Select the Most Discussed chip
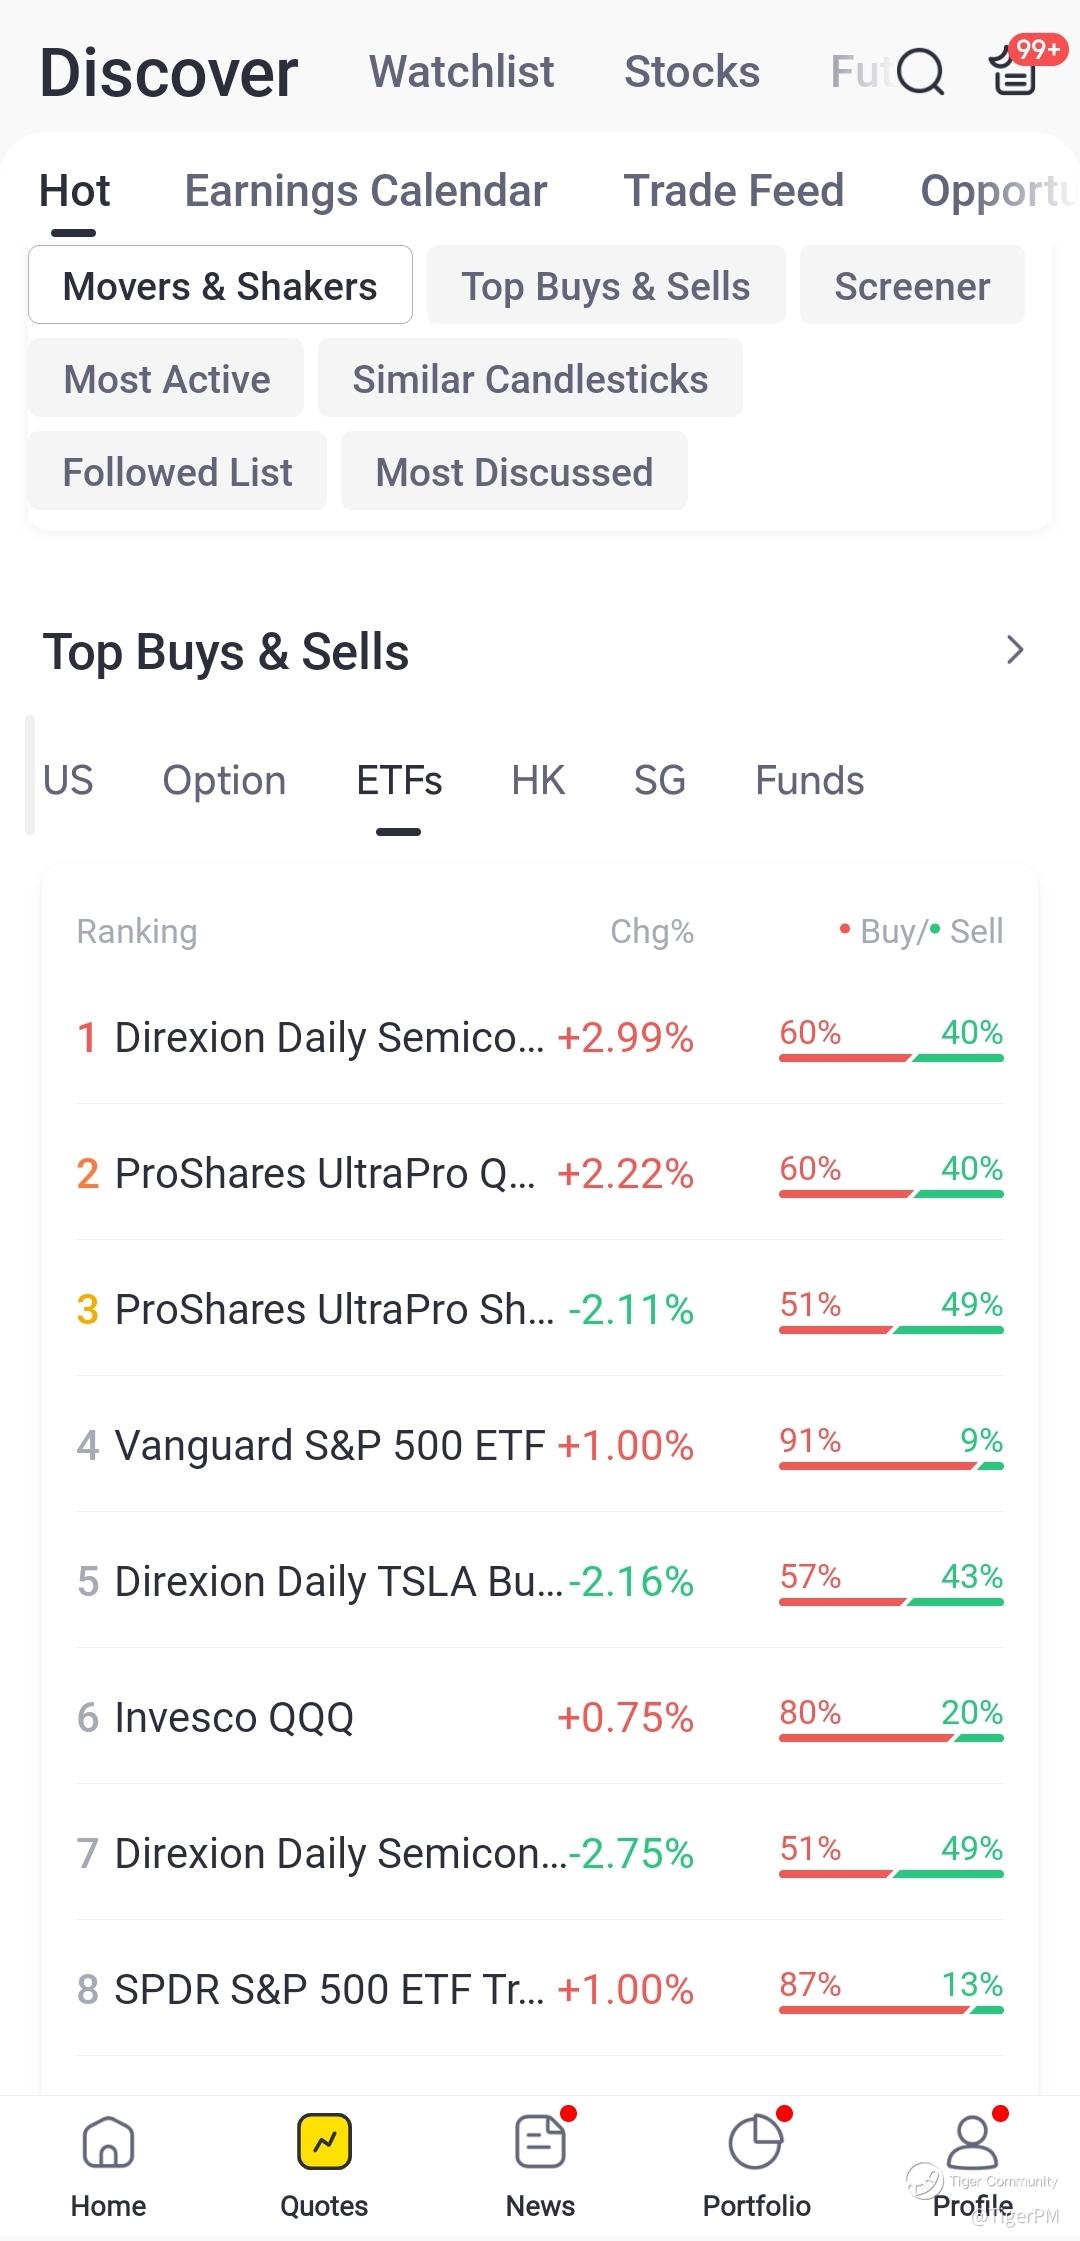The height and width of the screenshot is (2241, 1080). (x=514, y=472)
